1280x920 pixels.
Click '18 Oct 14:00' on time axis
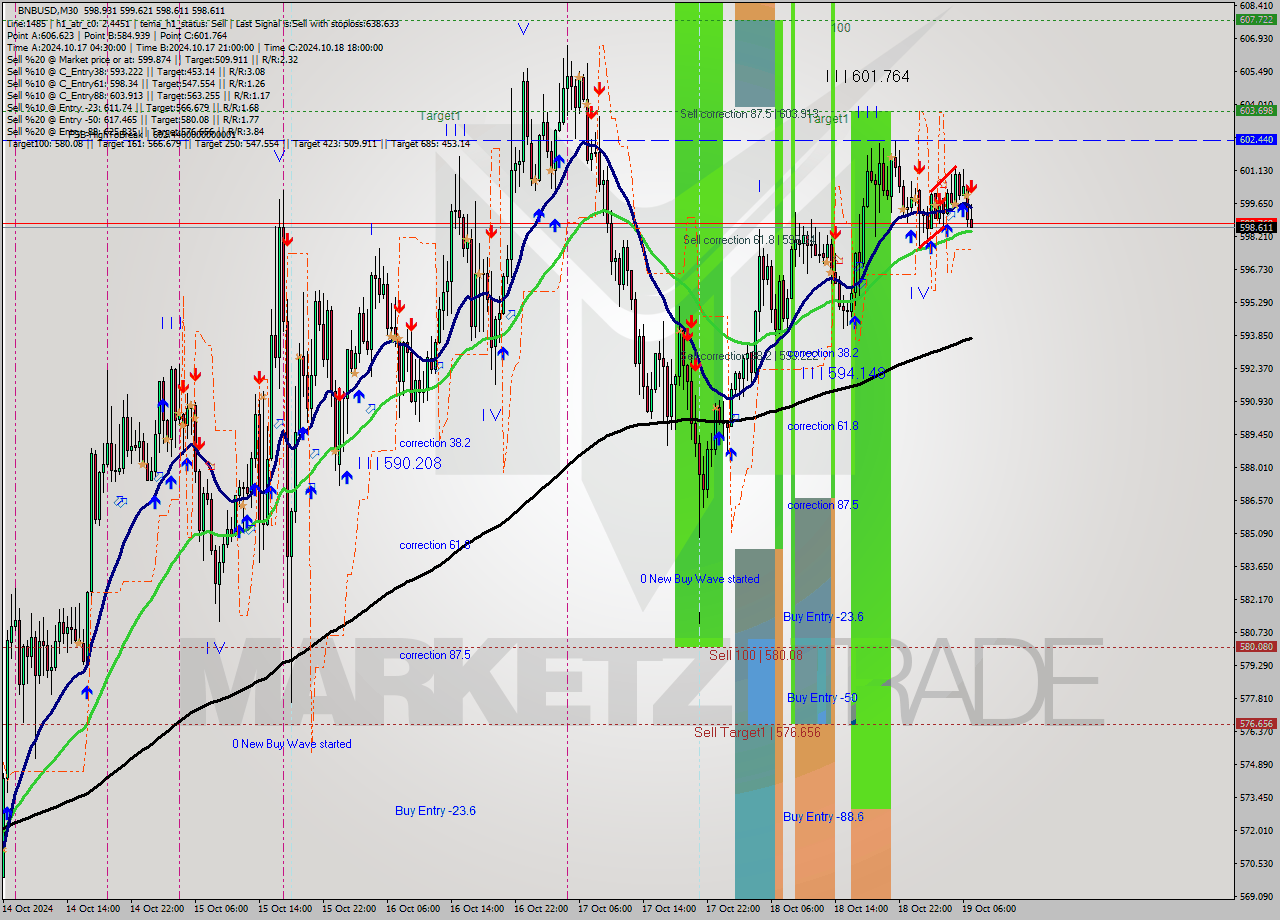(861, 909)
